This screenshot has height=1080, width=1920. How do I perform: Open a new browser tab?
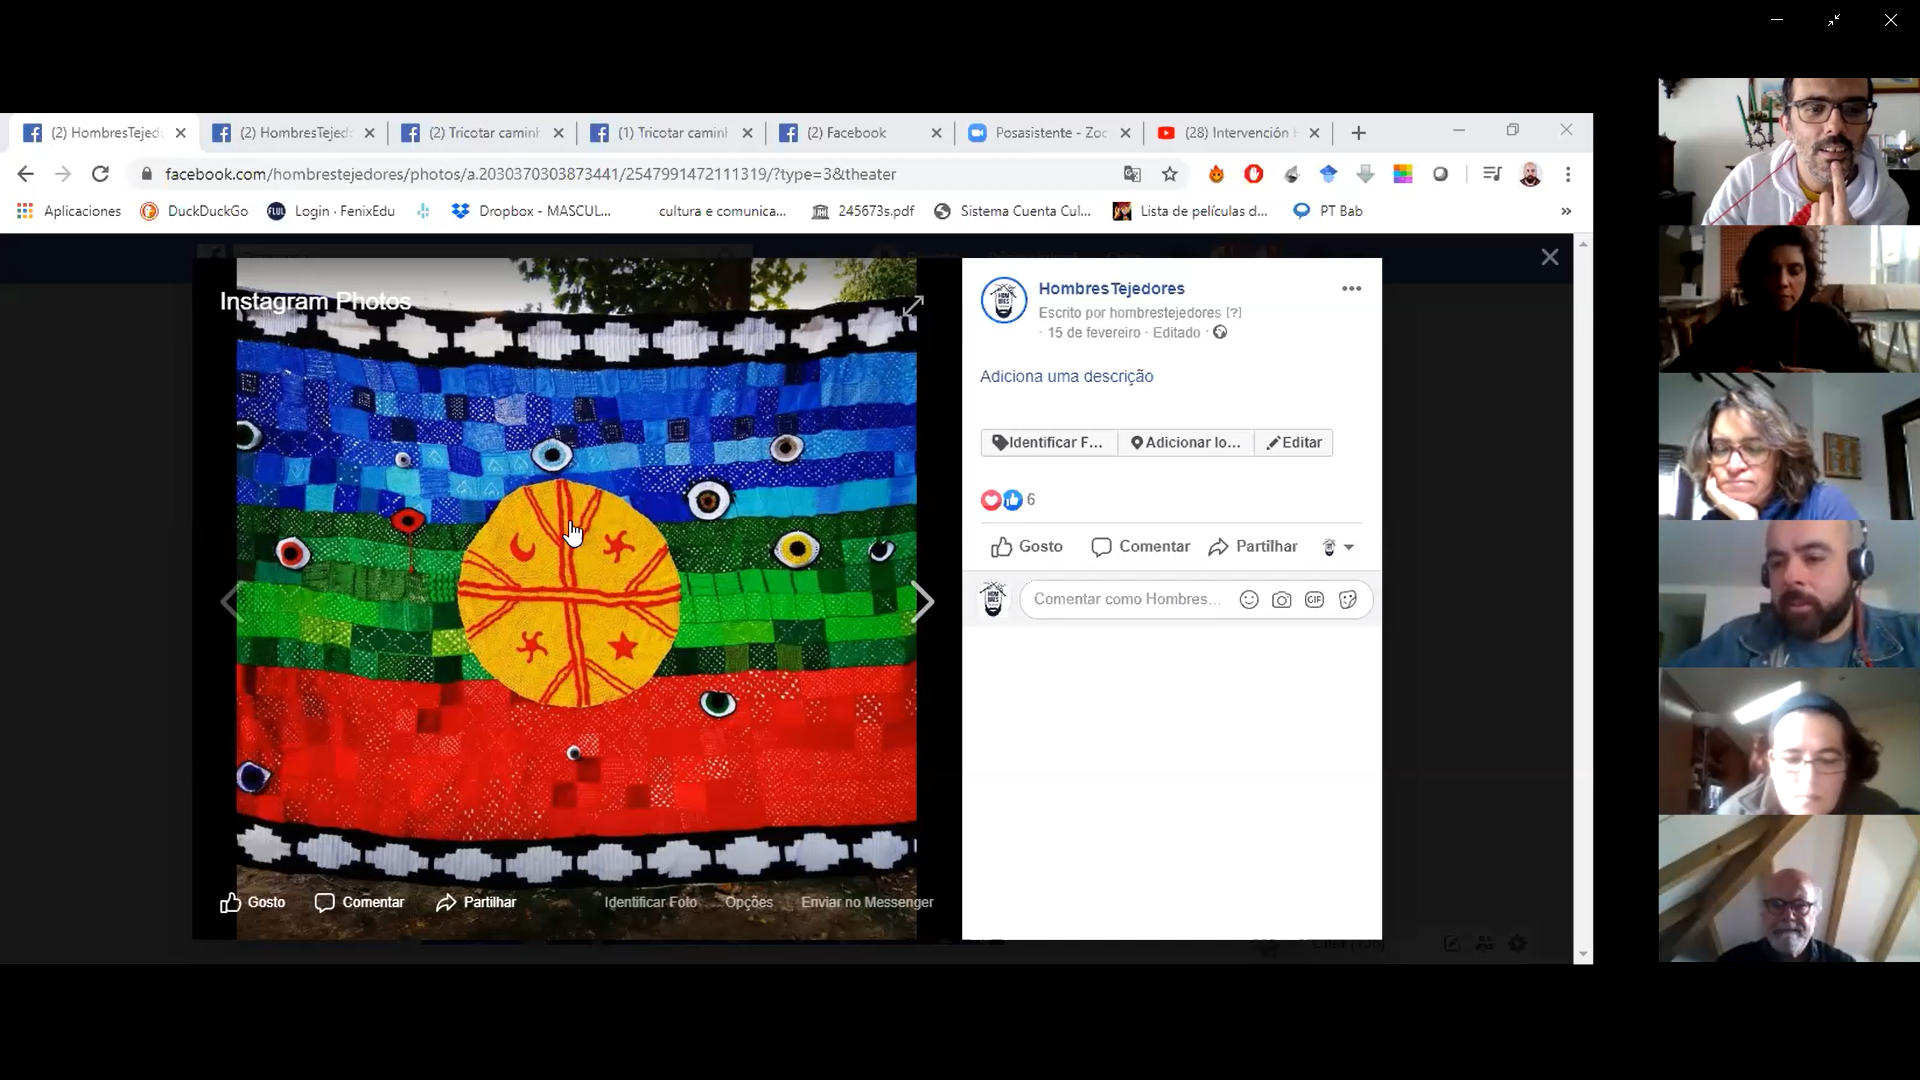pyautogui.click(x=1358, y=133)
